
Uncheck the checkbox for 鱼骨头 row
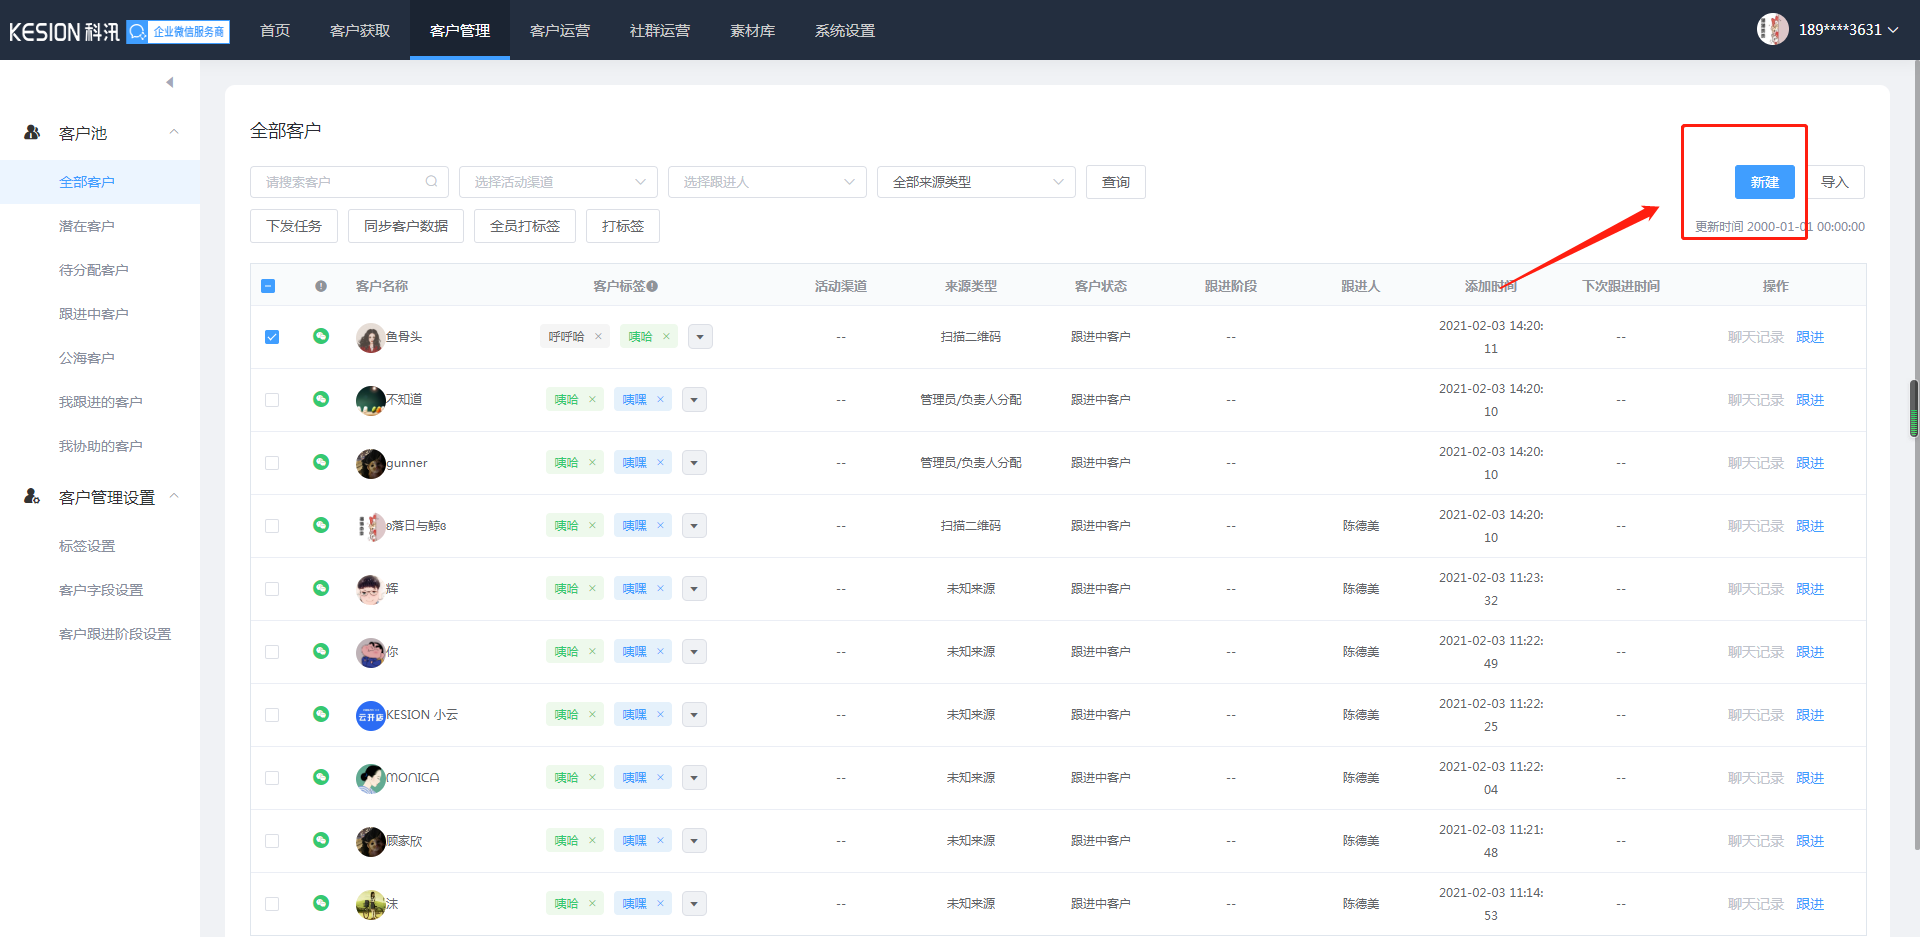(272, 337)
